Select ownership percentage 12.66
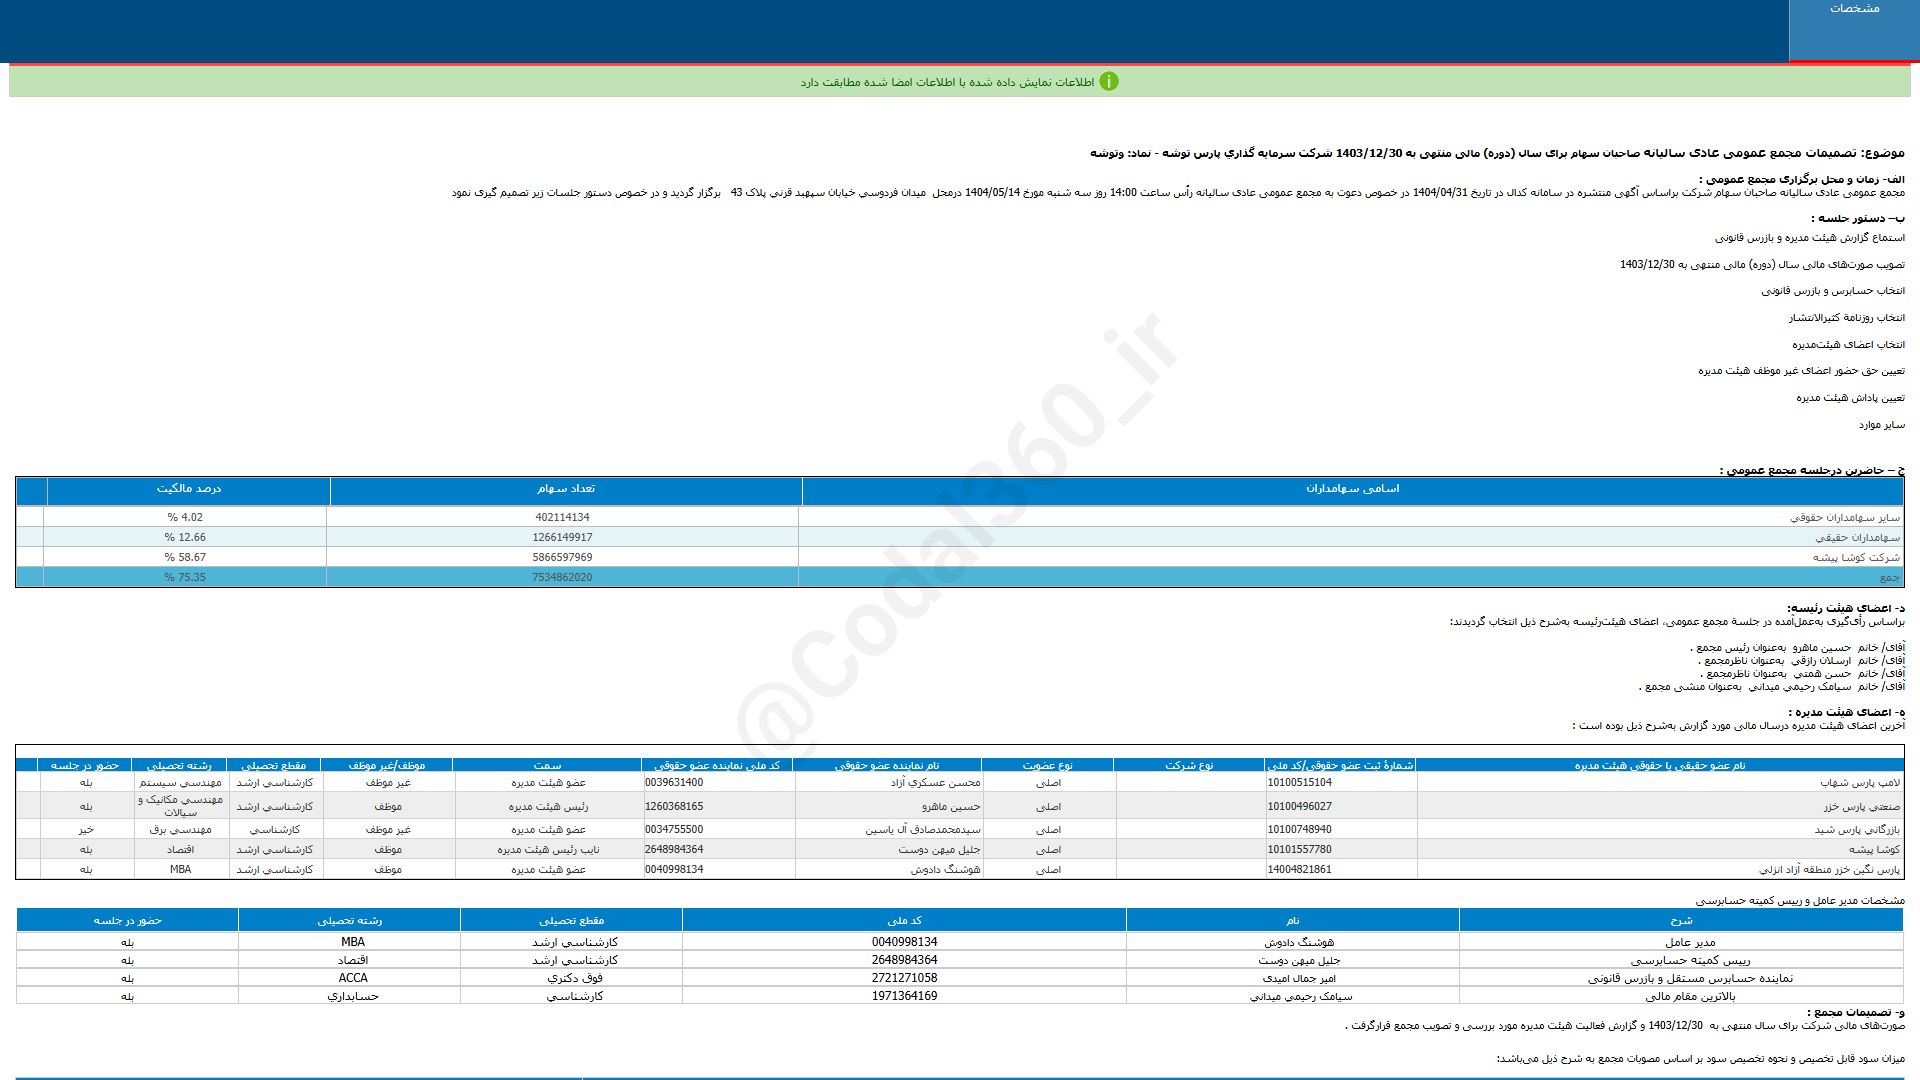The height and width of the screenshot is (1080, 1920). click(185, 538)
